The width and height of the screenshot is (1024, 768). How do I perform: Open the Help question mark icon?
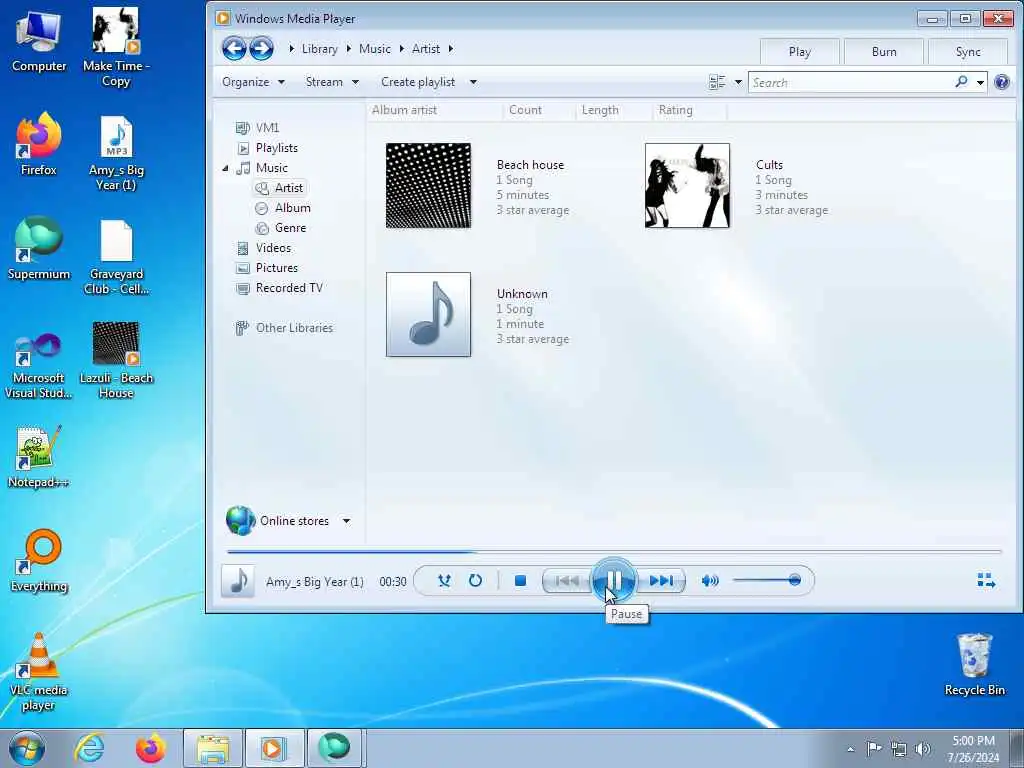(1002, 82)
